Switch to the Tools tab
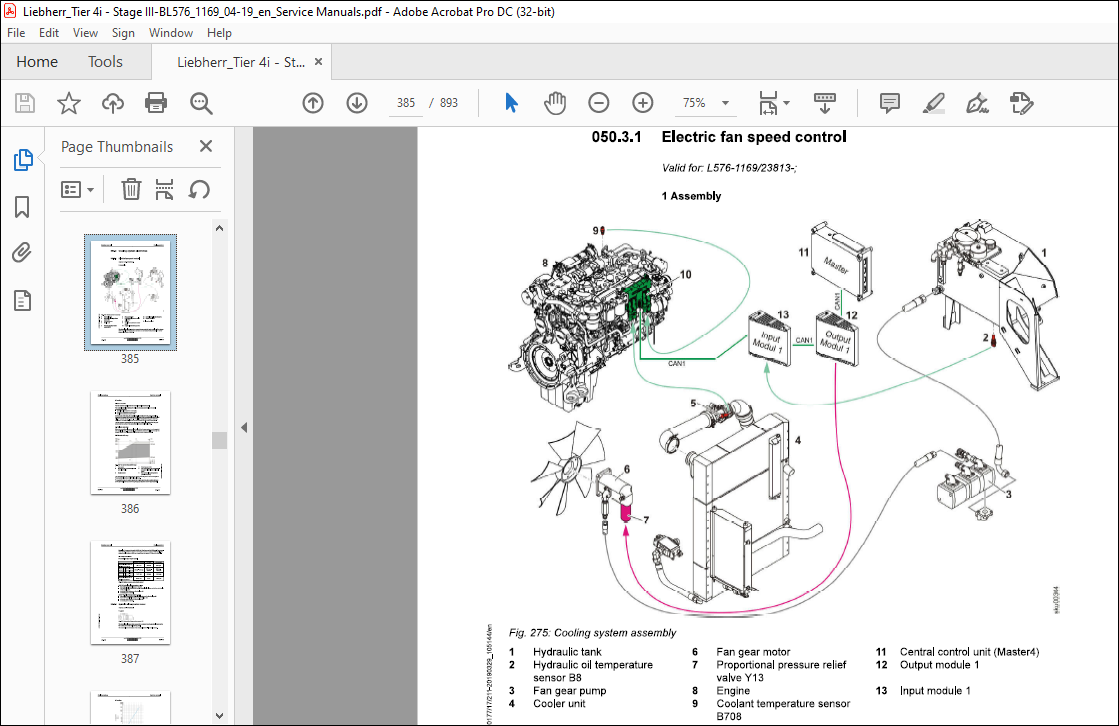The height and width of the screenshot is (726, 1119). (106, 62)
